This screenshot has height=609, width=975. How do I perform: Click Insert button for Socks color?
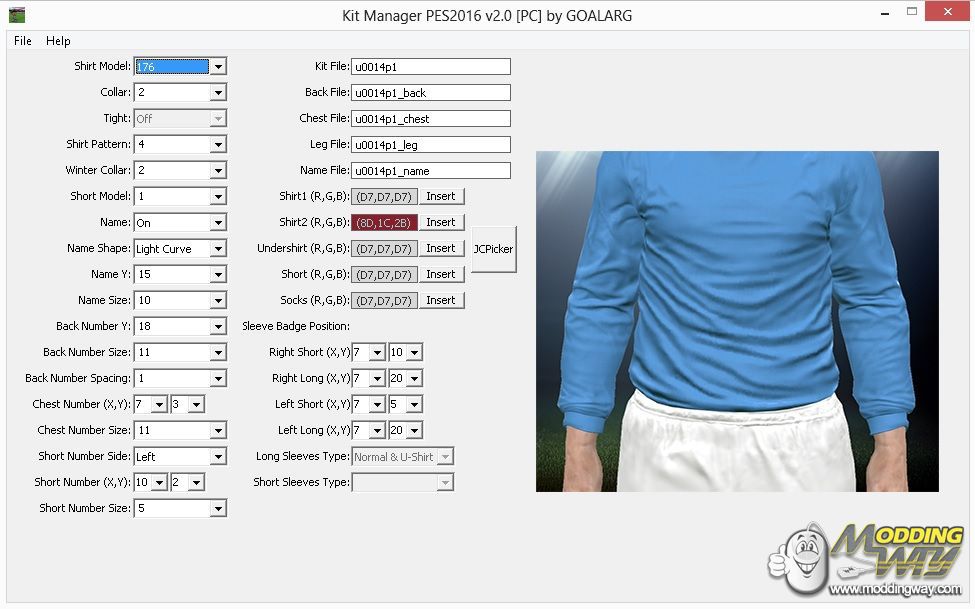(x=440, y=301)
